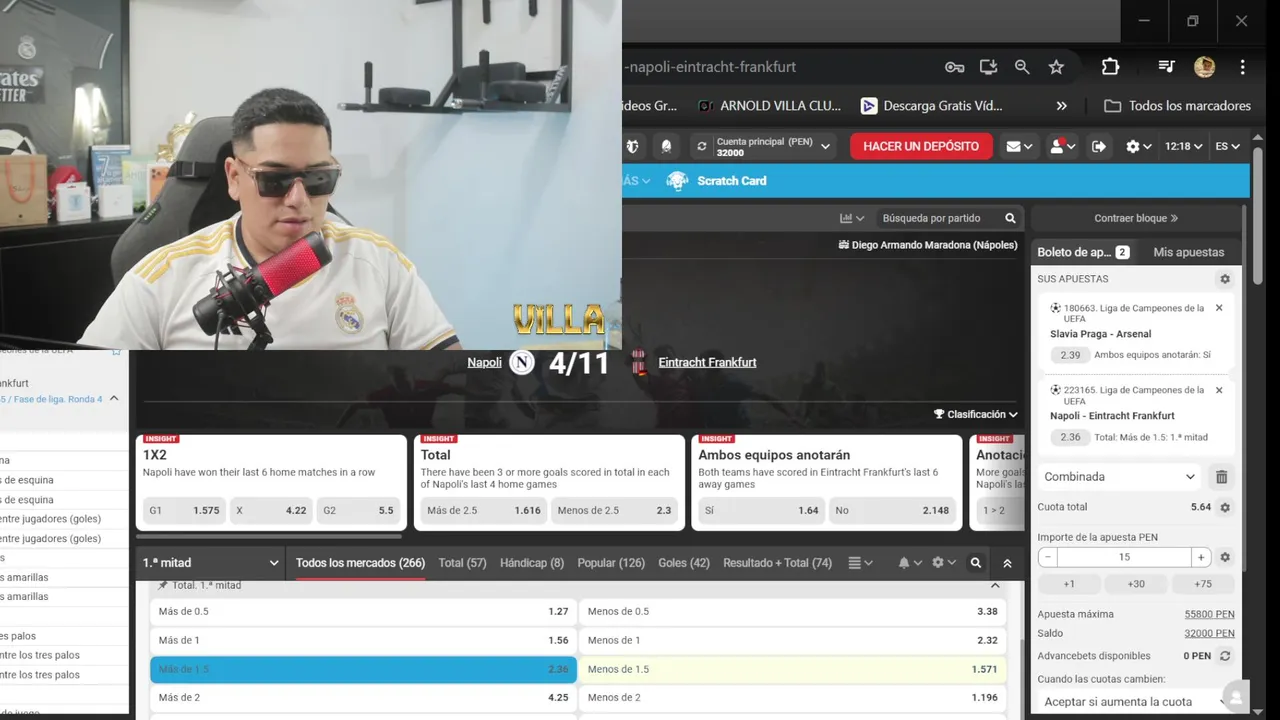
Task: Open the 12:18 time dropdown
Action: (1183, 146)
